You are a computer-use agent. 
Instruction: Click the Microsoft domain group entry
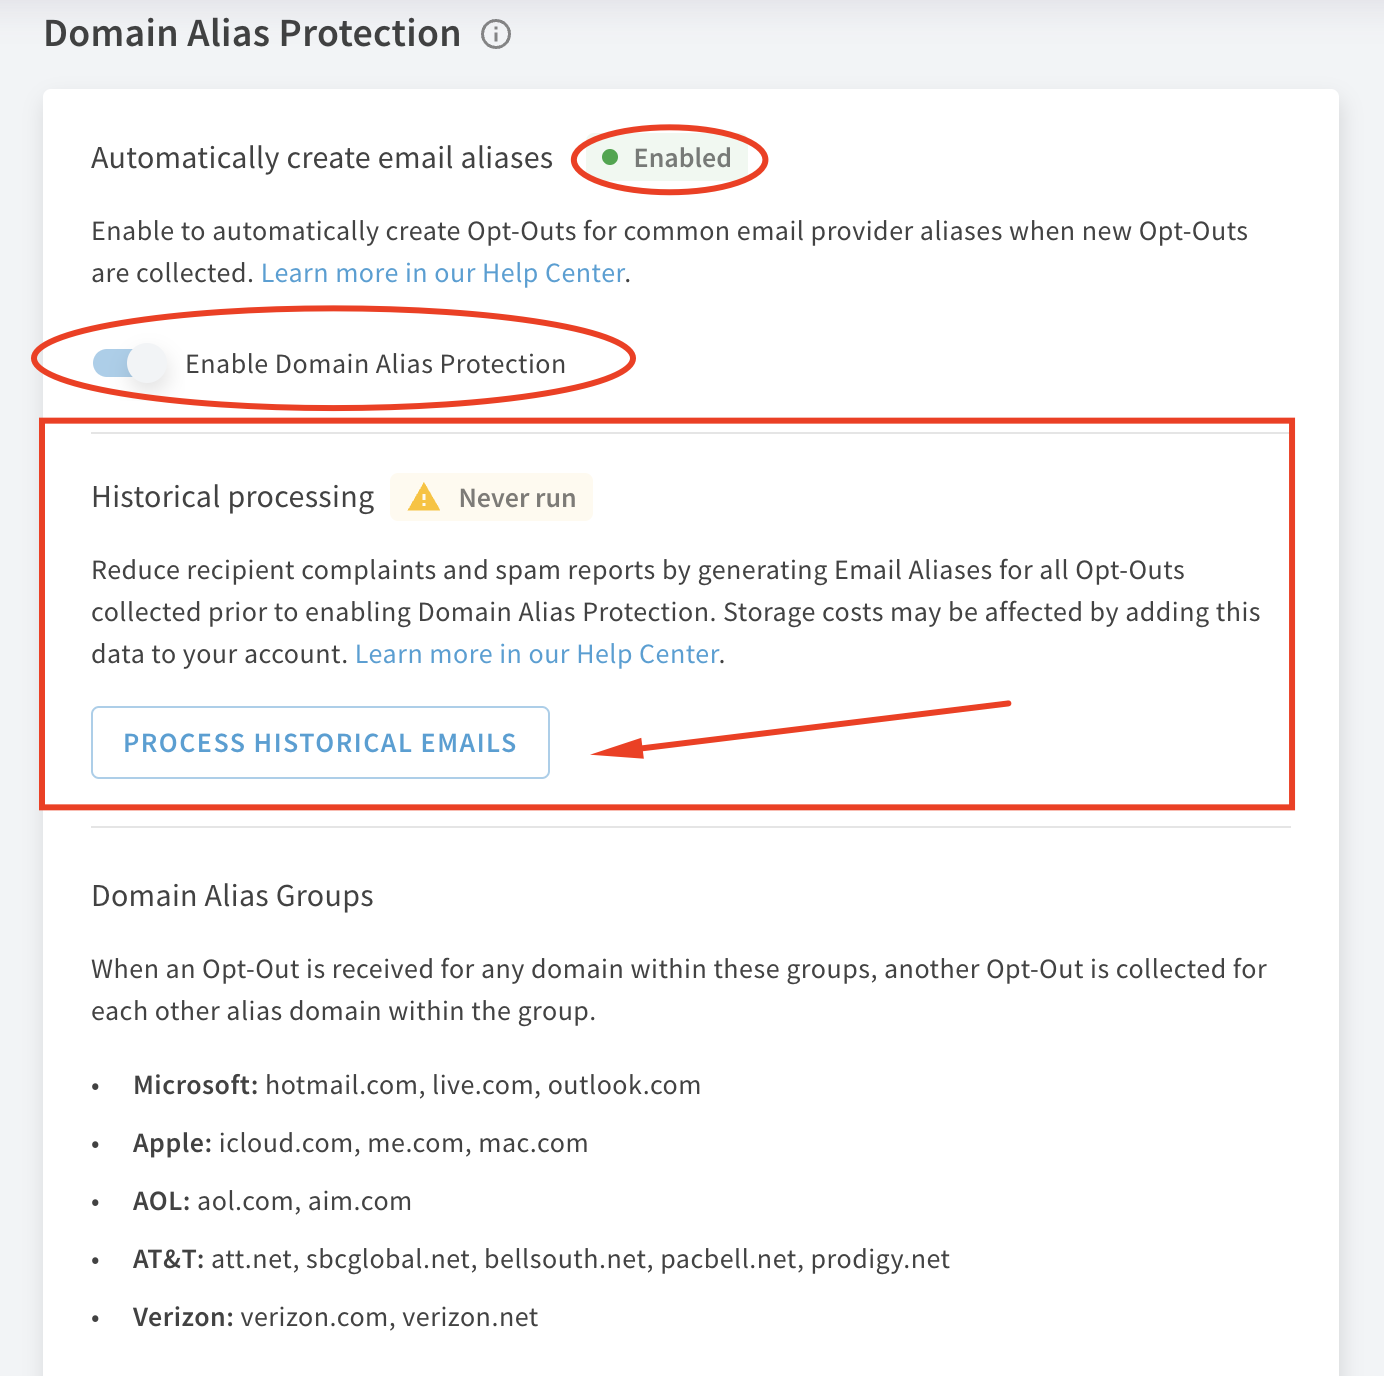[x=417, y=1085]
